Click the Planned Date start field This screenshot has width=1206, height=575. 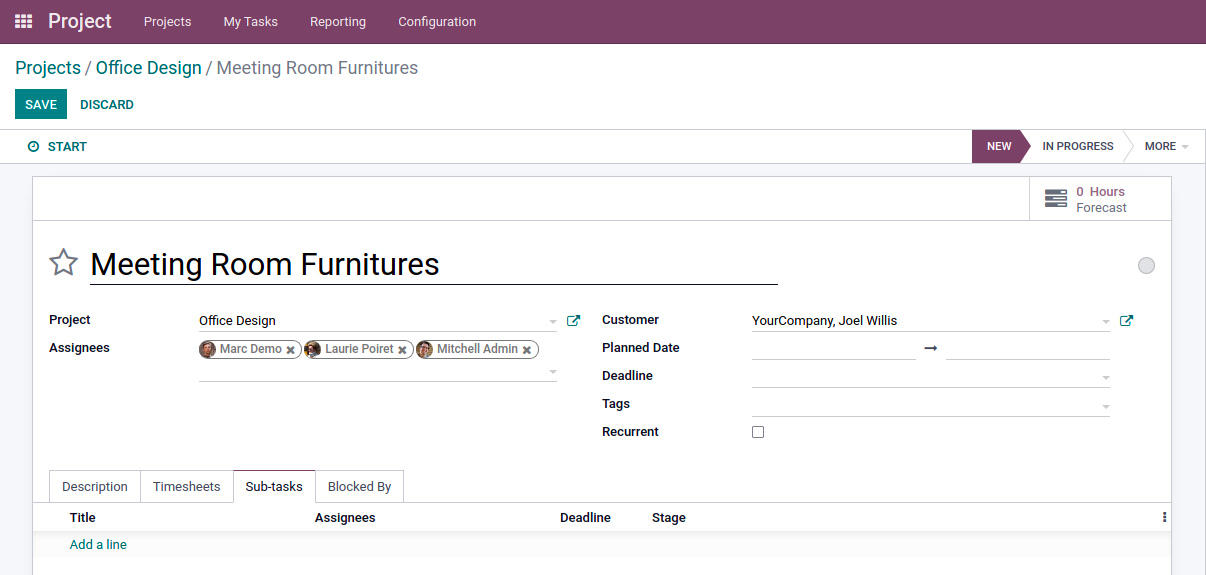[833, 348]
